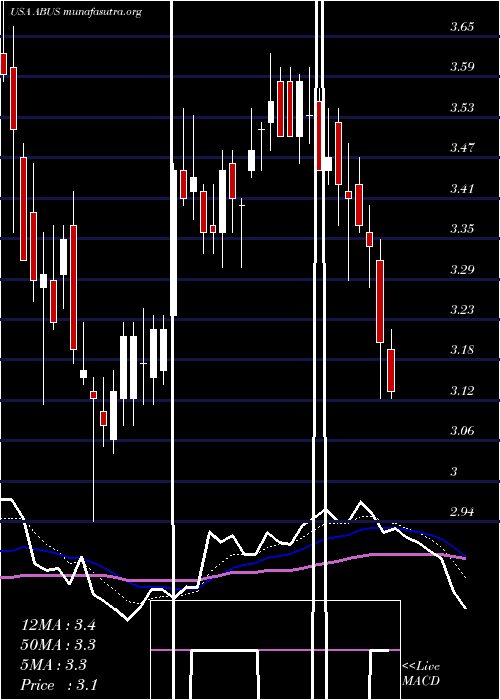Click the 2.94 price axis label
The image size is (500, 700).
coord(462,512)
